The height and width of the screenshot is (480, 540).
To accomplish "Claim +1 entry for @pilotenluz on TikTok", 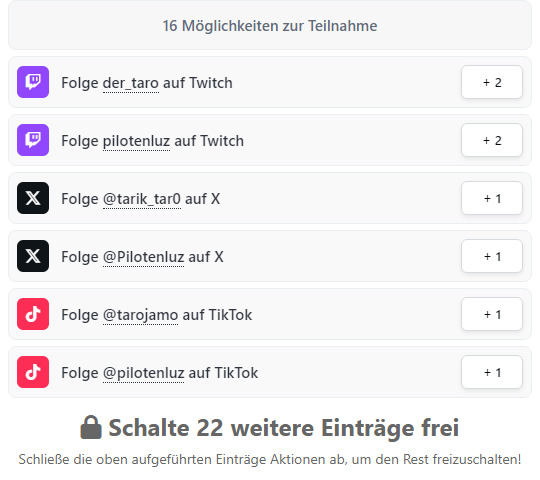I will [x=492, y=372].
